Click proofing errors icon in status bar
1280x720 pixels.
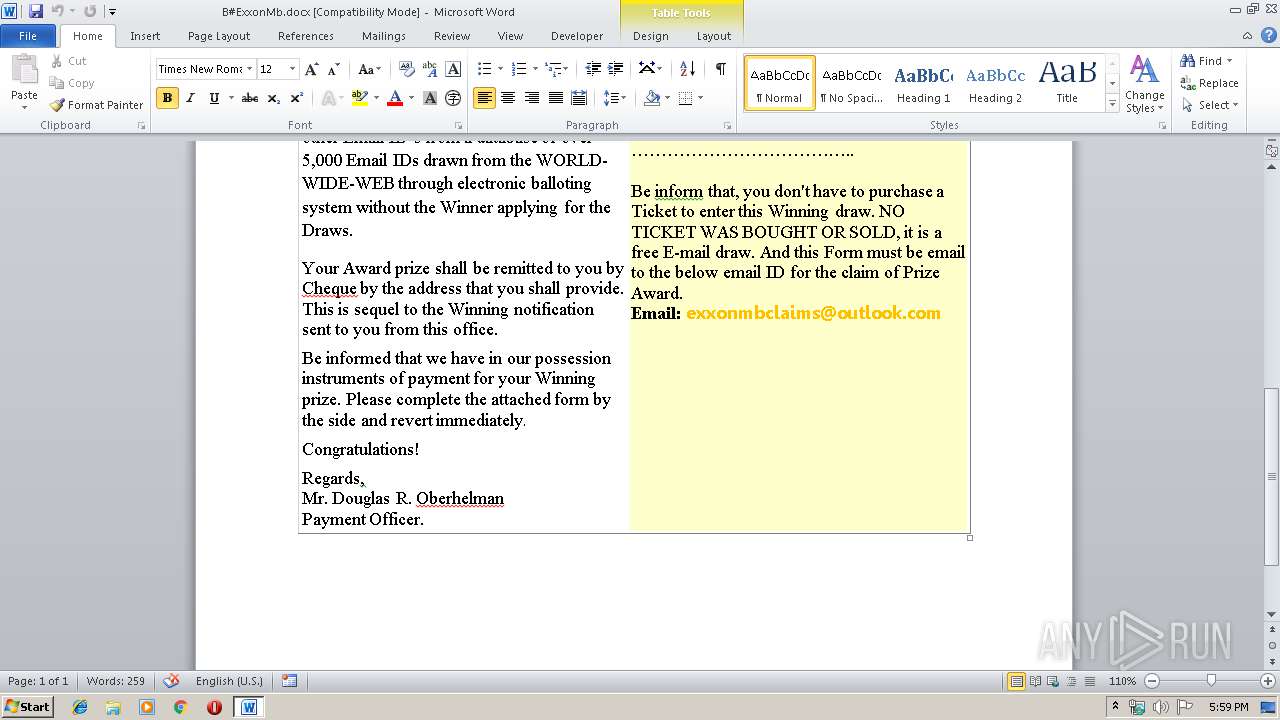pyautogui.click(x=171, y=681)
